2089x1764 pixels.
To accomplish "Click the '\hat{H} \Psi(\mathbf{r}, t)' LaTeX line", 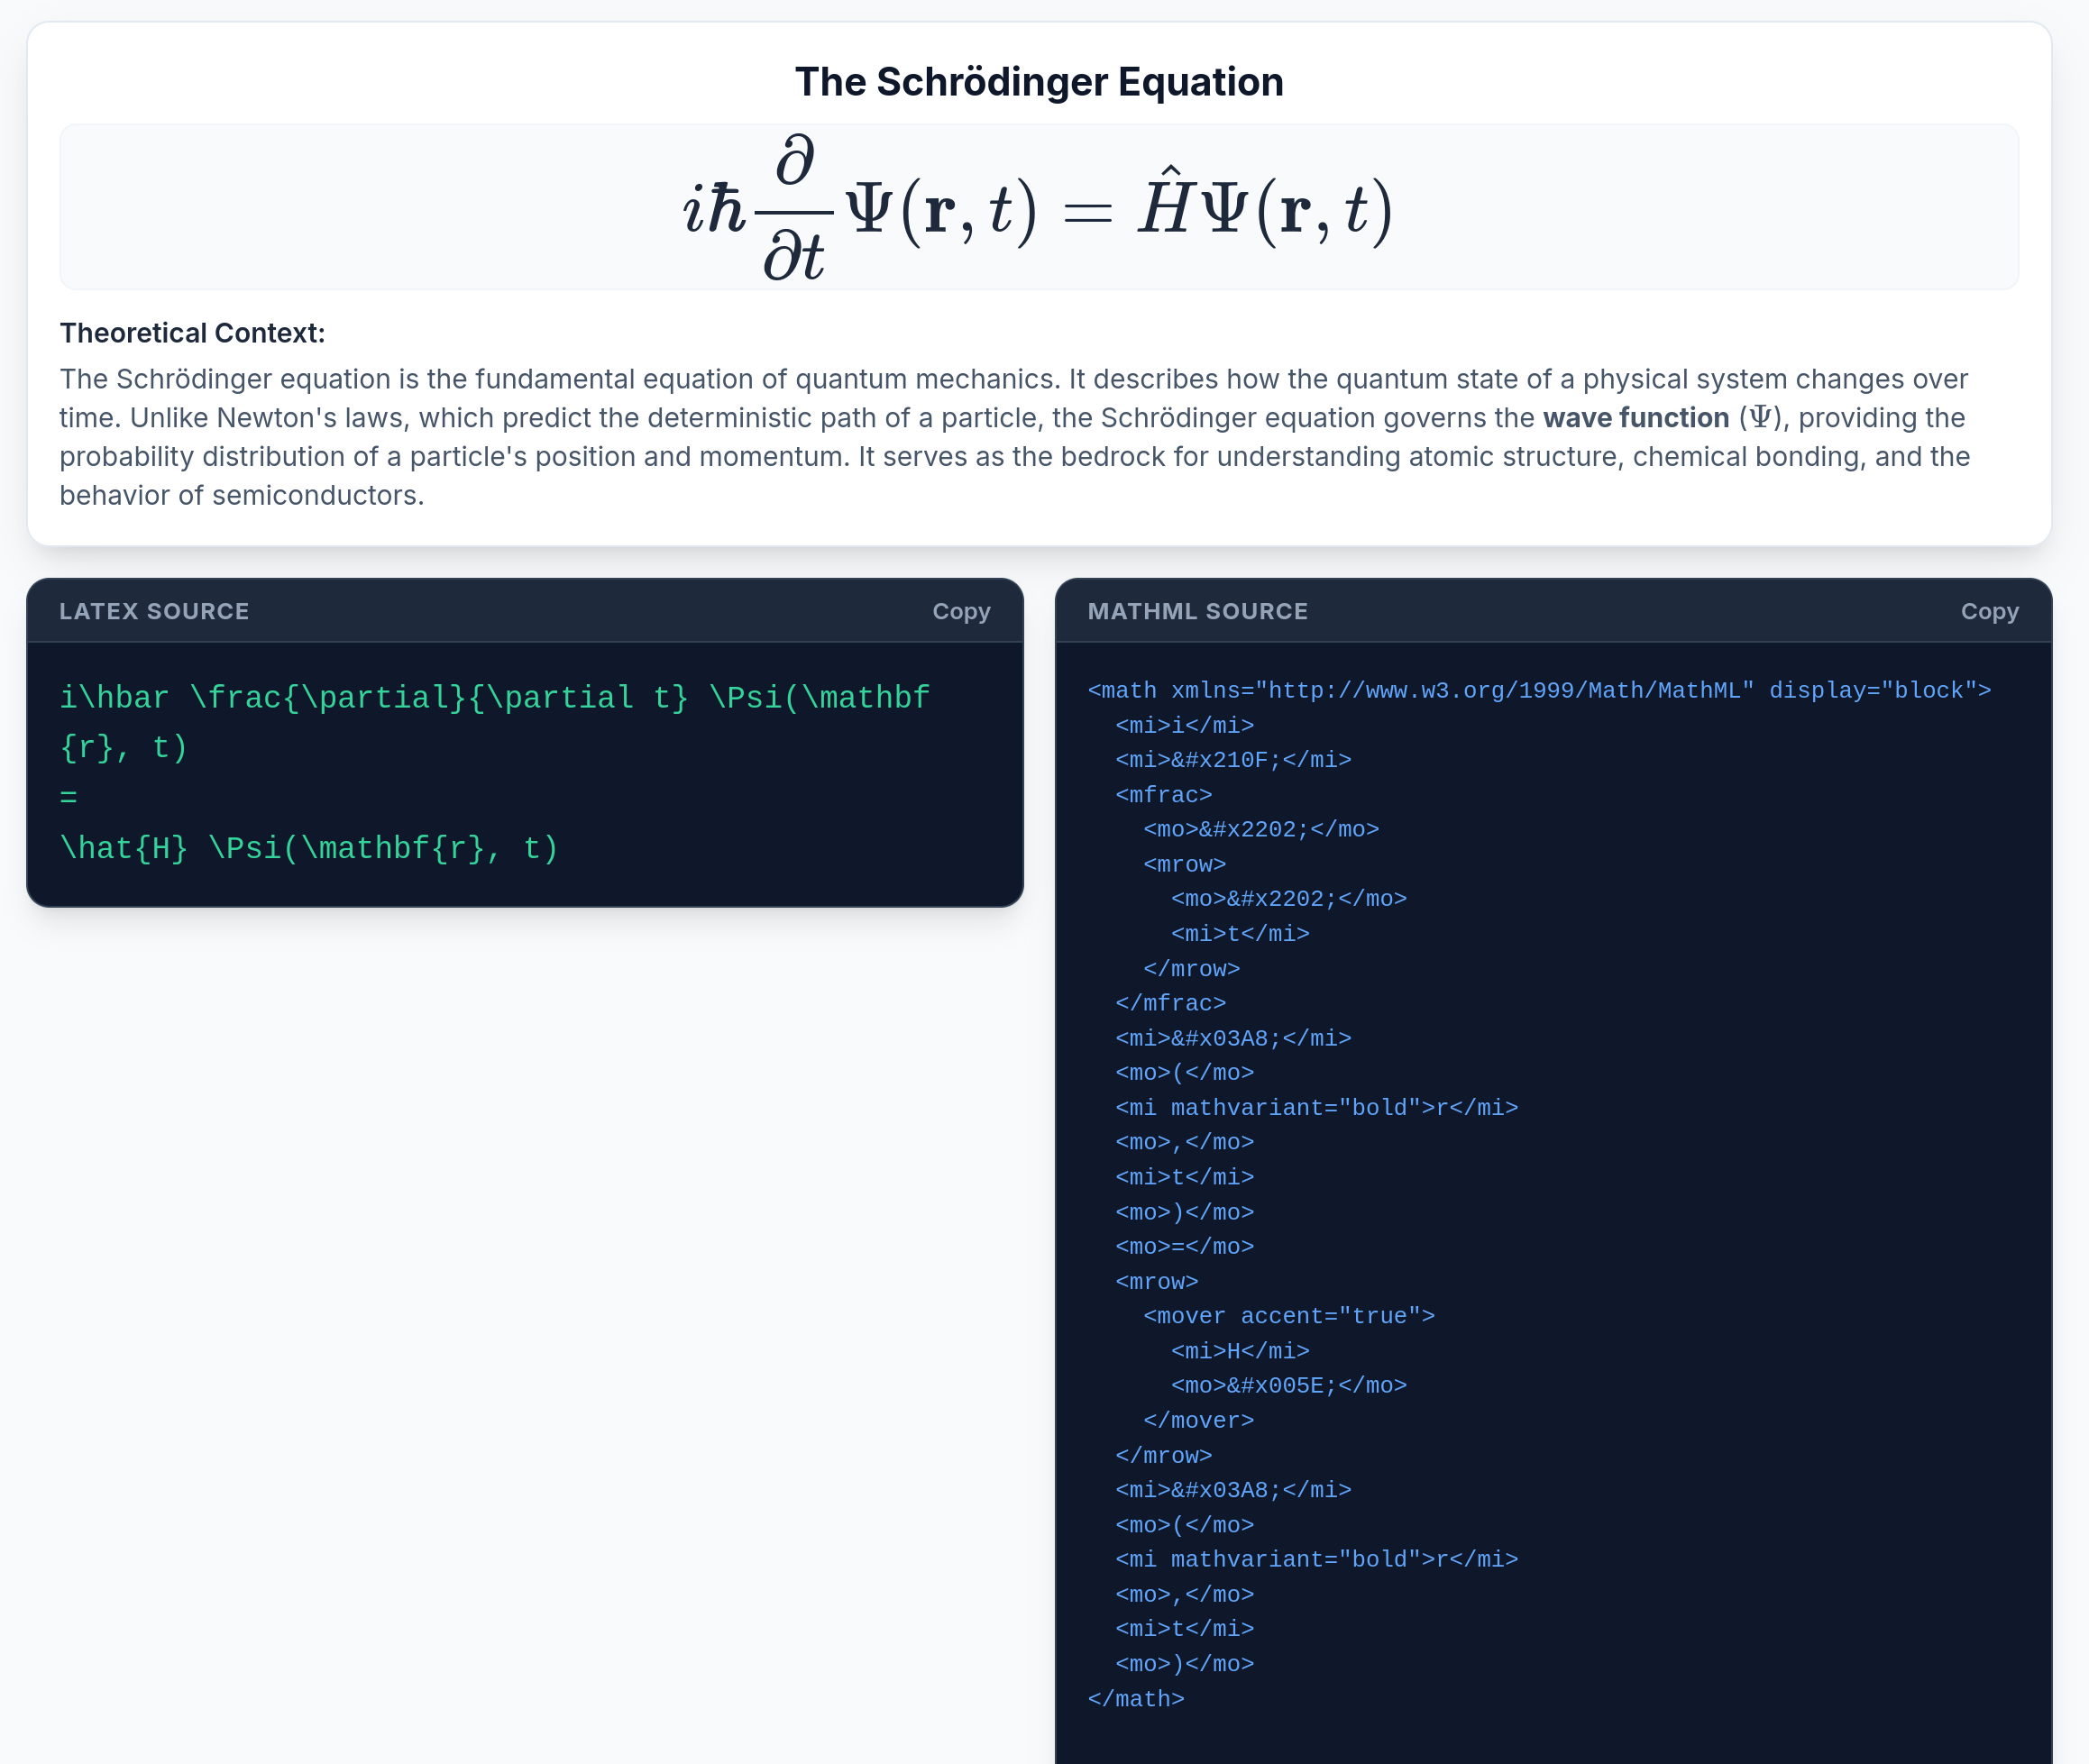I will click(x=309, y=848).
